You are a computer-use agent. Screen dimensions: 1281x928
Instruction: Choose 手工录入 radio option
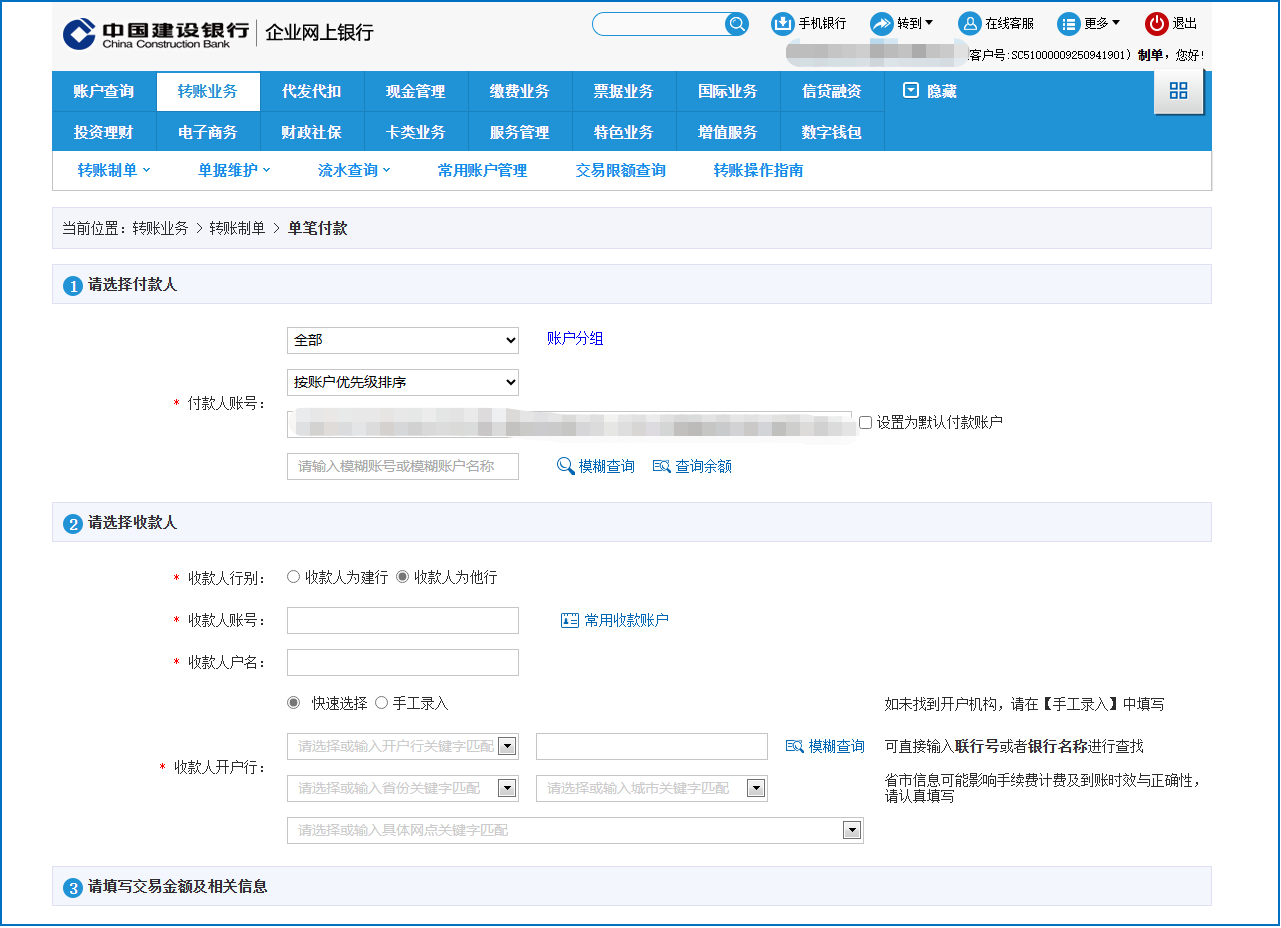tap(381, 703)
